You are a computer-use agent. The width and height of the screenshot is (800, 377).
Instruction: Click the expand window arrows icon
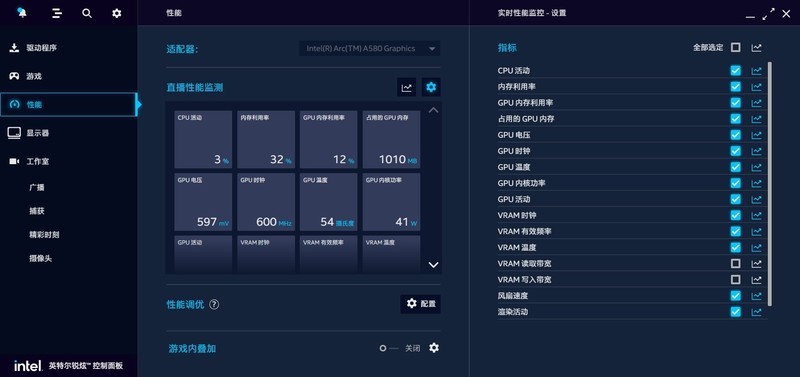click(x=768, y=14)
